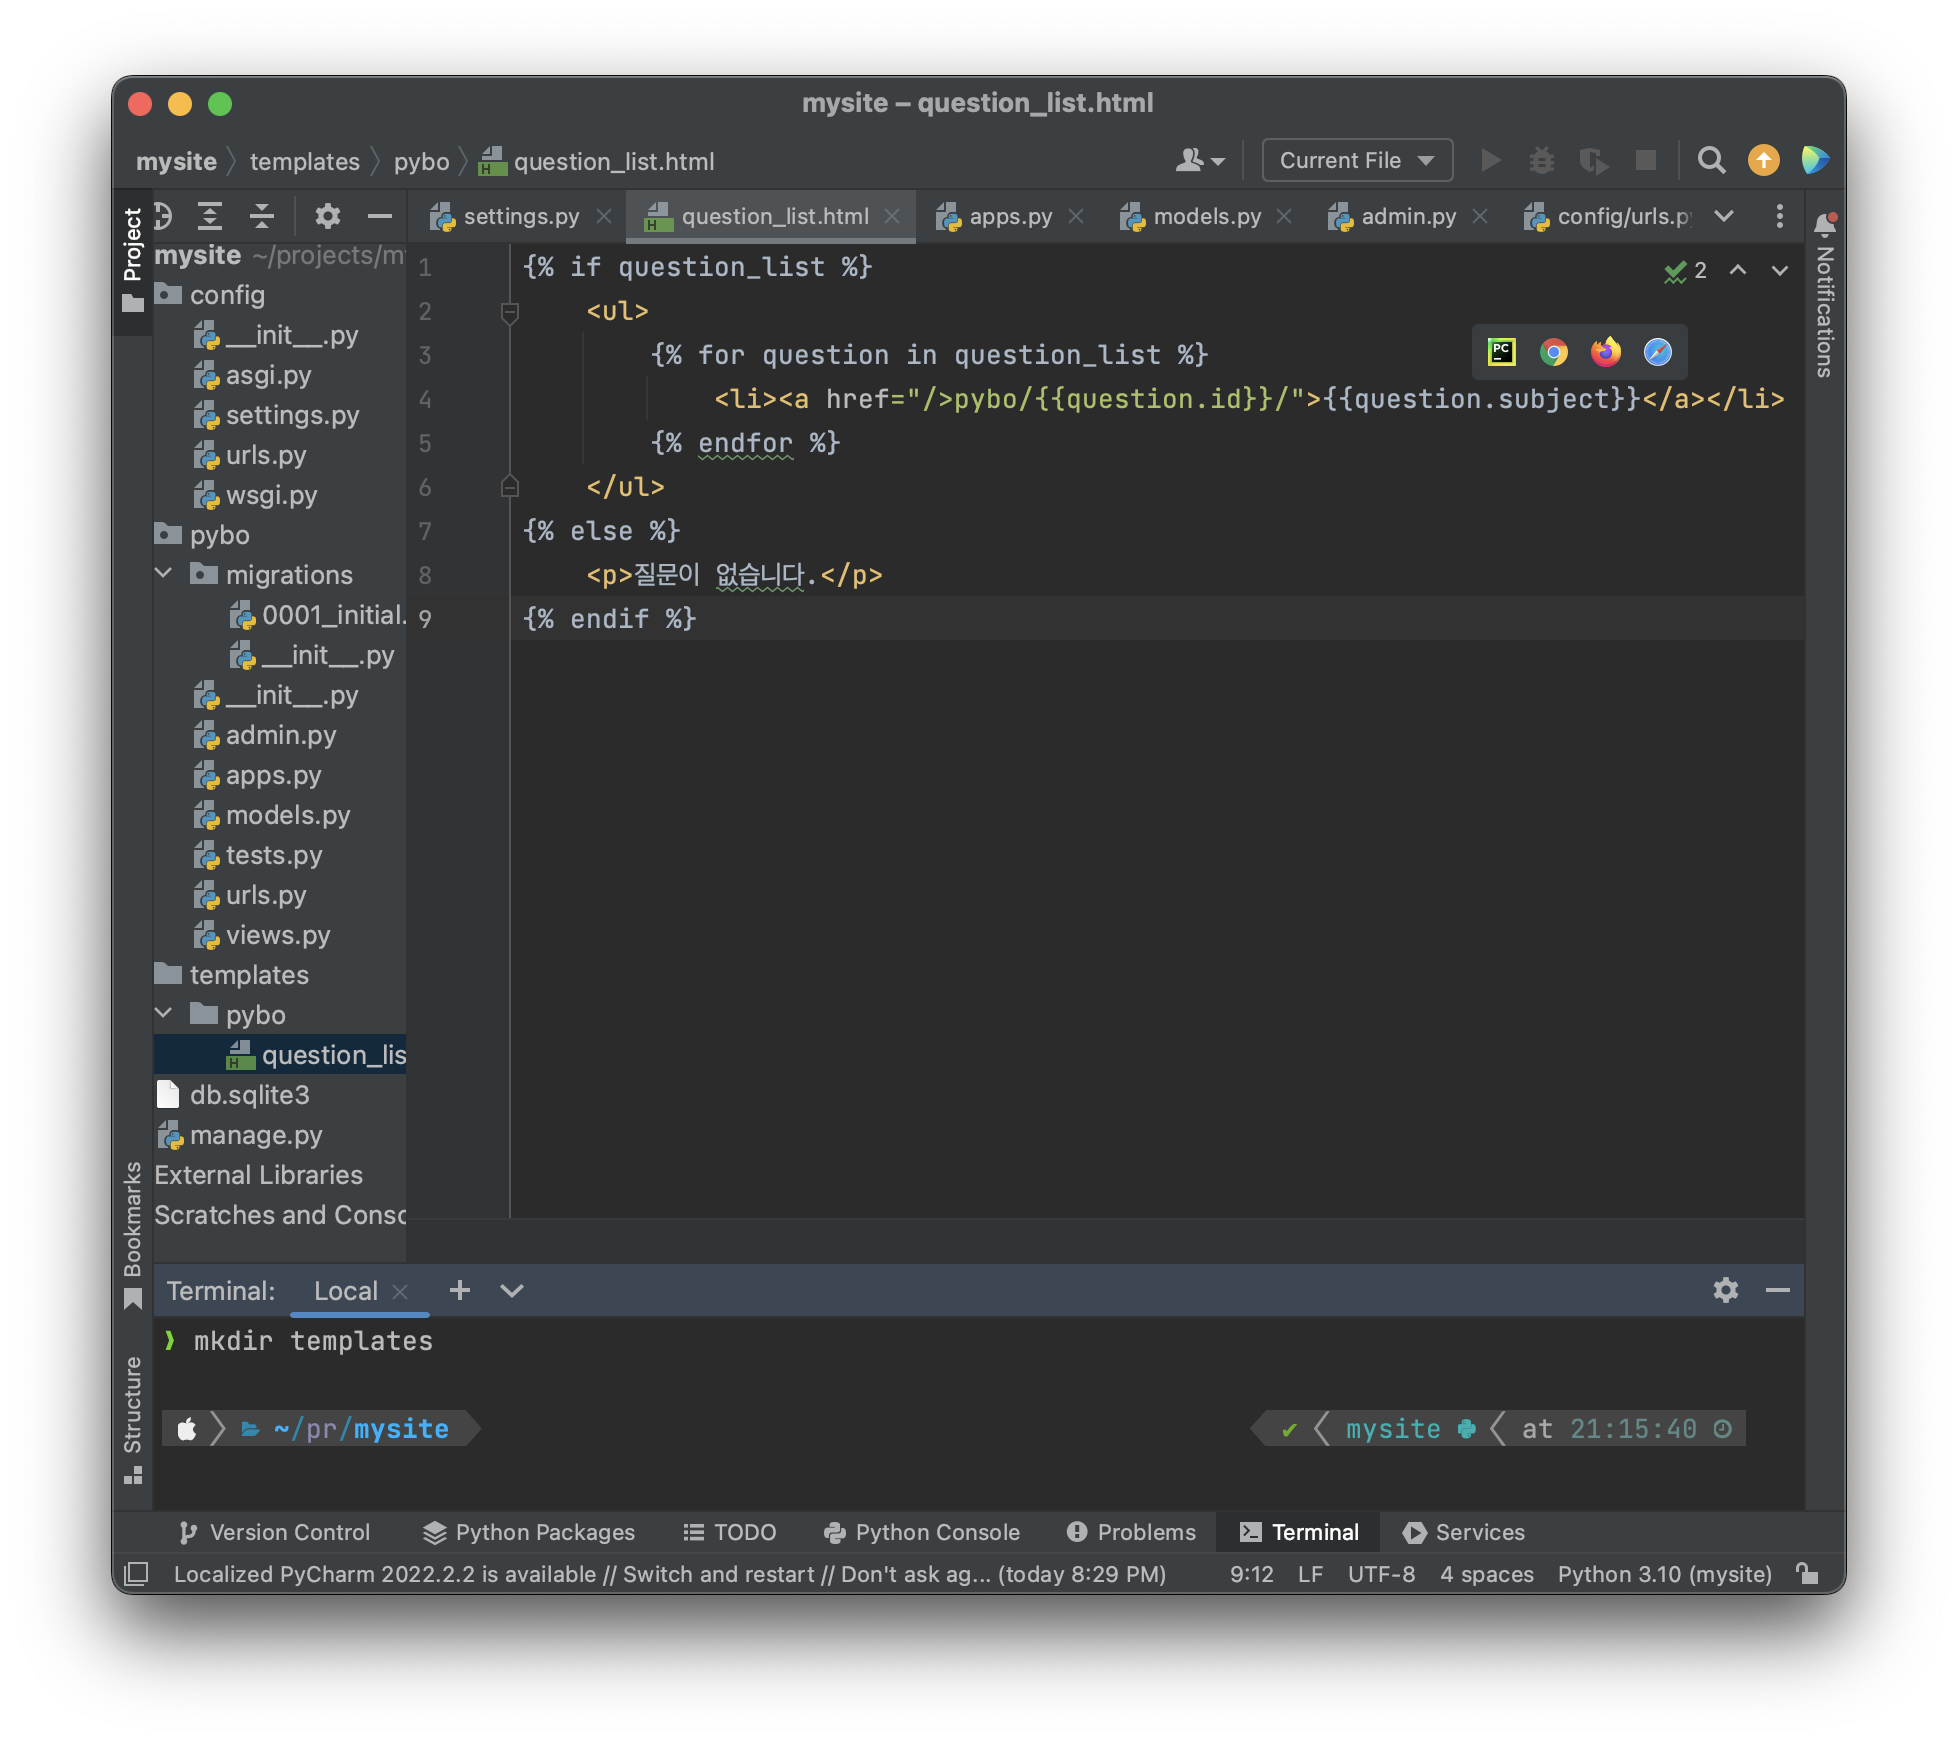Open views.py in project tree
Viewport: 1958px width, 1742px height.
coord(277,935)
